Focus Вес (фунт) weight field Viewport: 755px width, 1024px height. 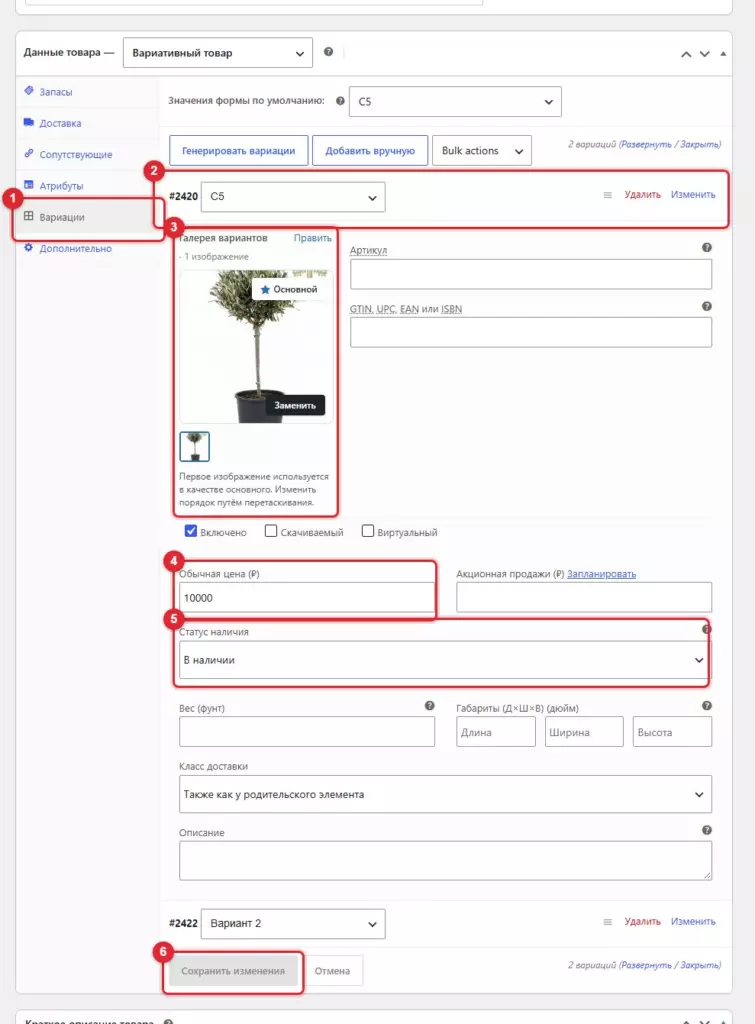[x=306, y=731]
